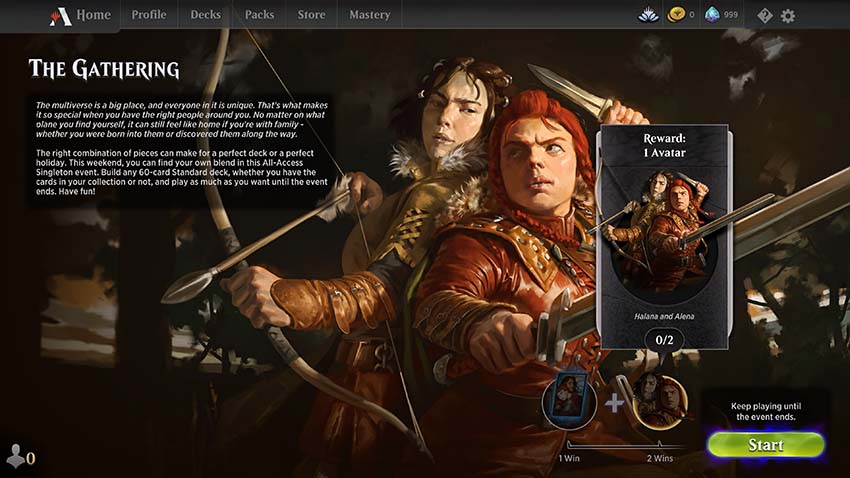Click the 0/2 progress bubble
The image size is (850, 478).
664,340
